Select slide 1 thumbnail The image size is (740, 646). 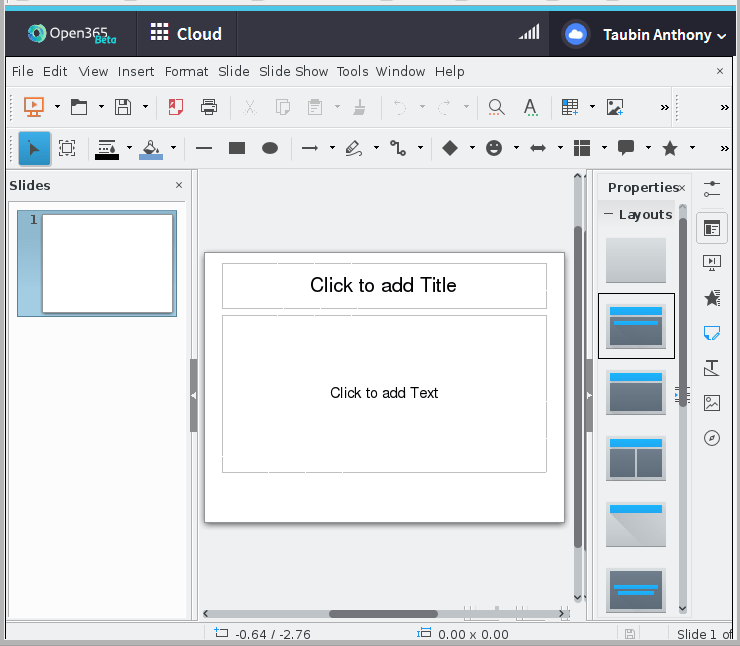pos(97,263)
